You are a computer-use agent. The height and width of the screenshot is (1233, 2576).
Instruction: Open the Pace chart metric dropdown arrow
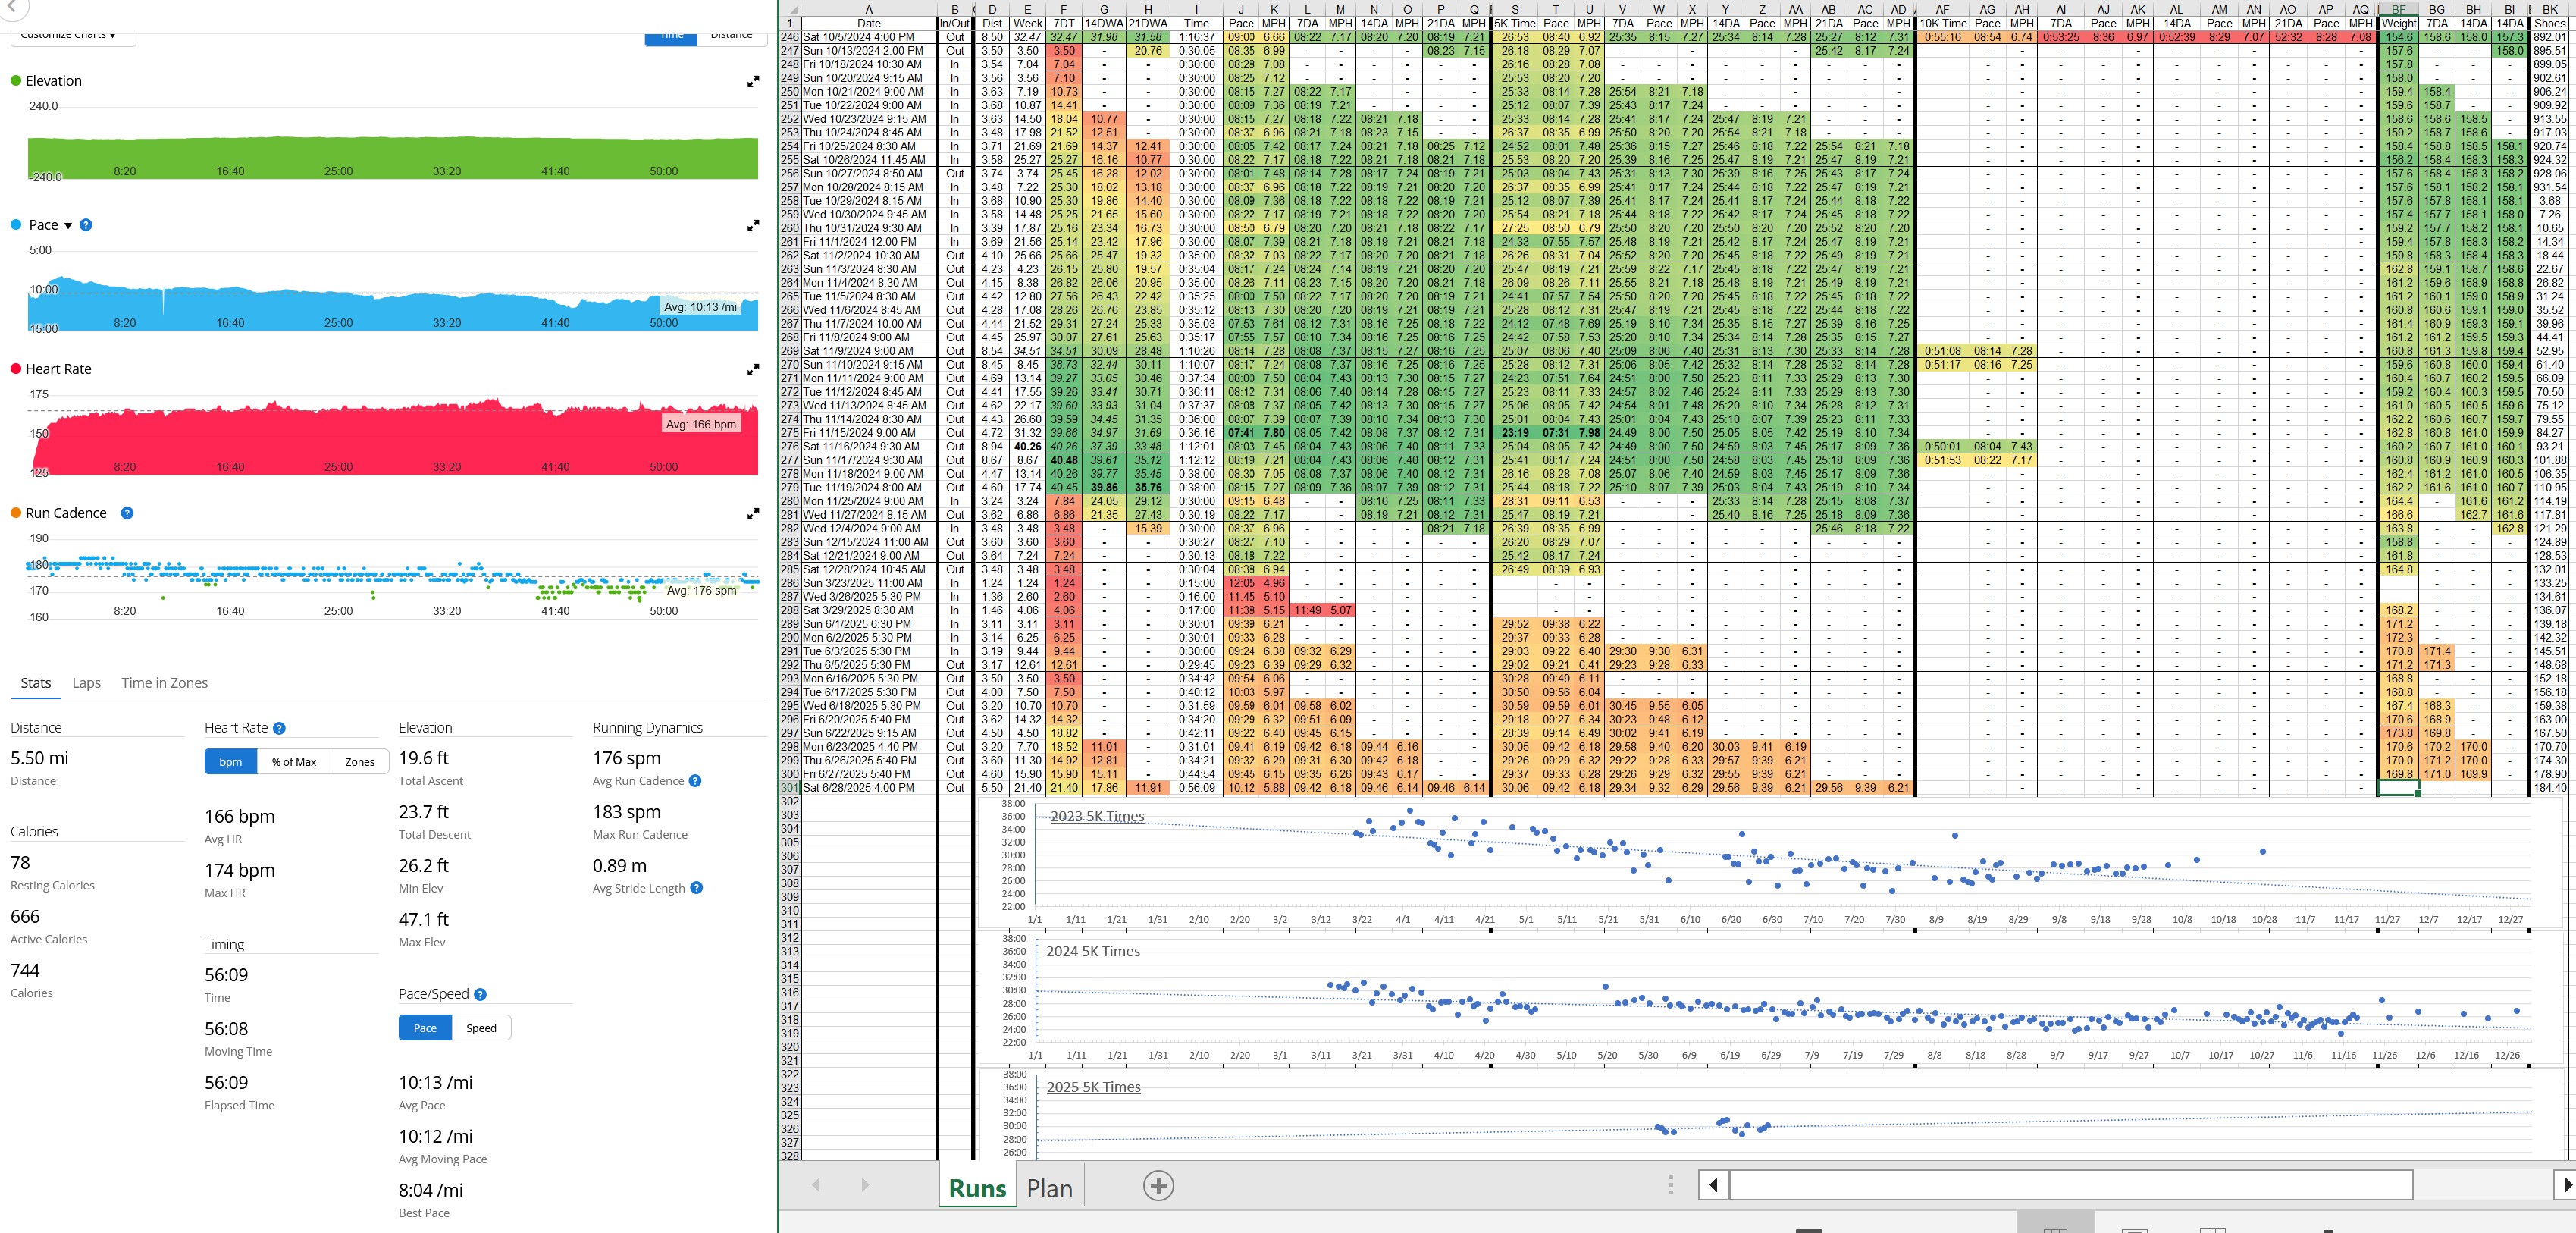[x=68, y=226]
